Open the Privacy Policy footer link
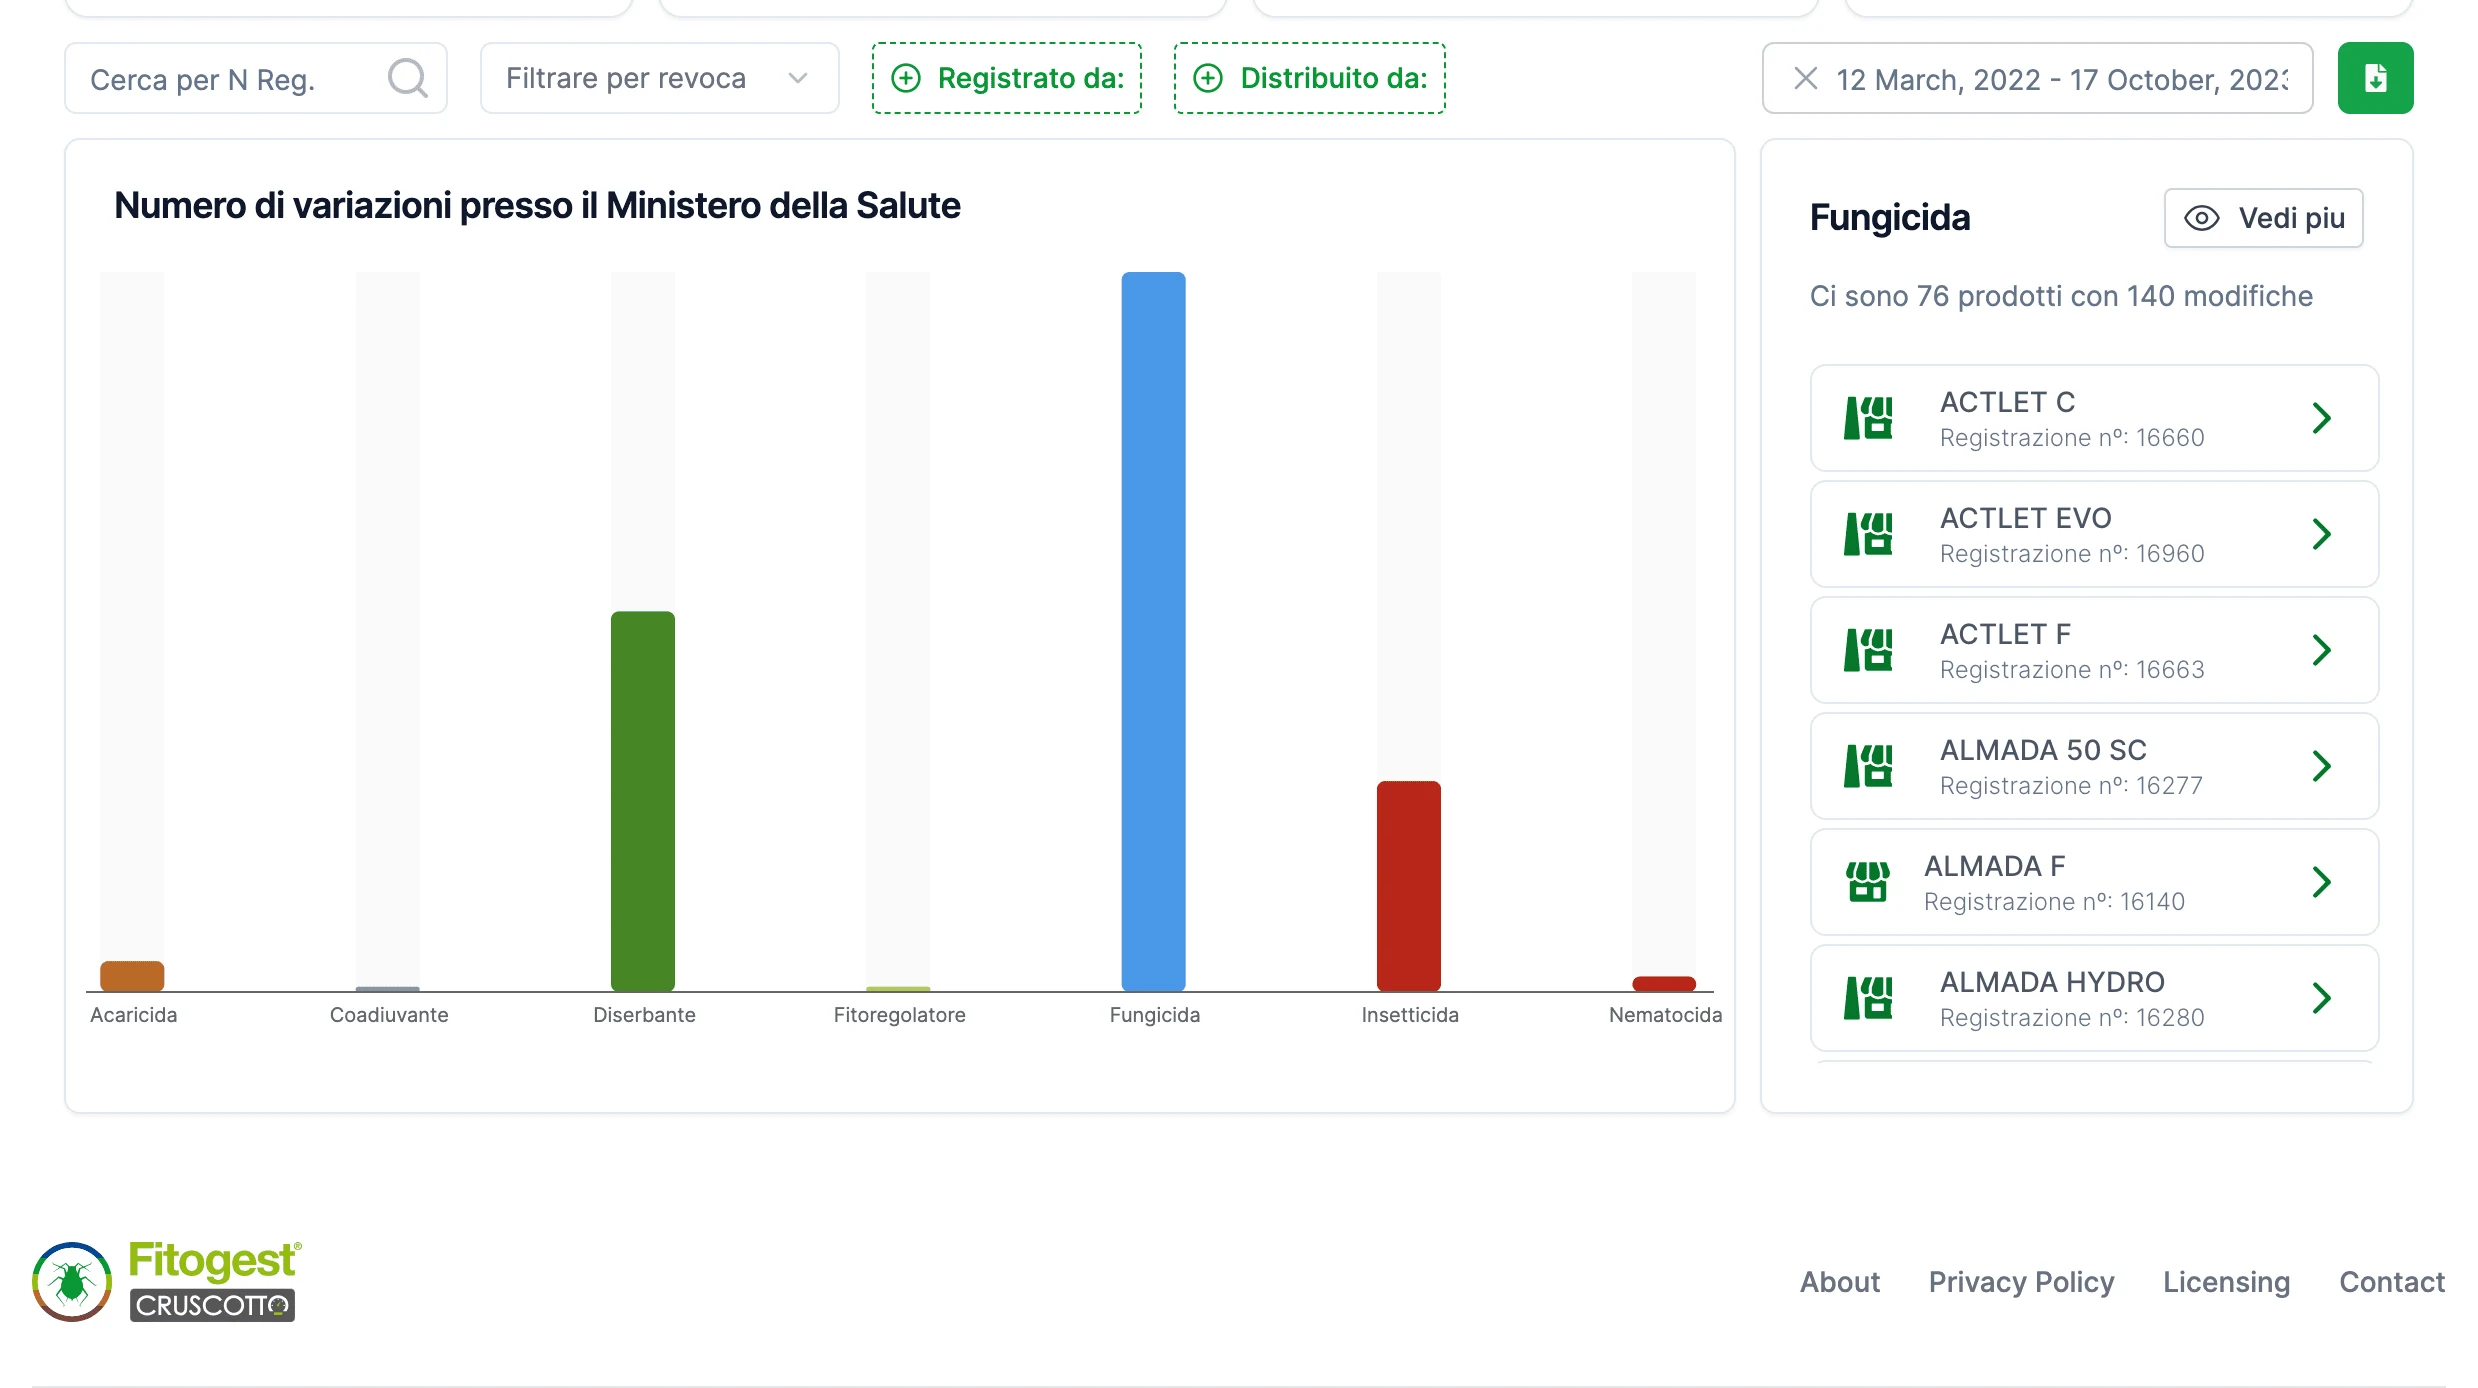This screenshot has height=1388, width=2478. coord(2021,1282)
